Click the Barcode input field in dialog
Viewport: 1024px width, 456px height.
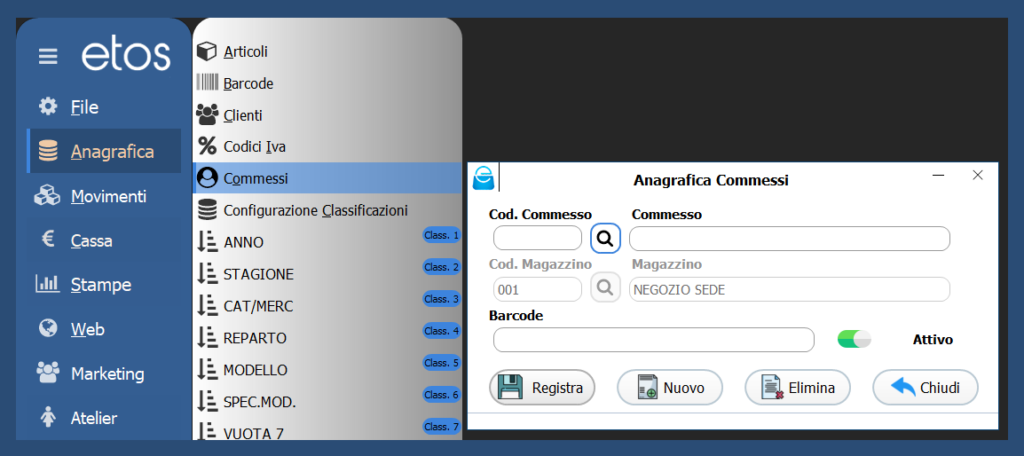tap(654, 340)
